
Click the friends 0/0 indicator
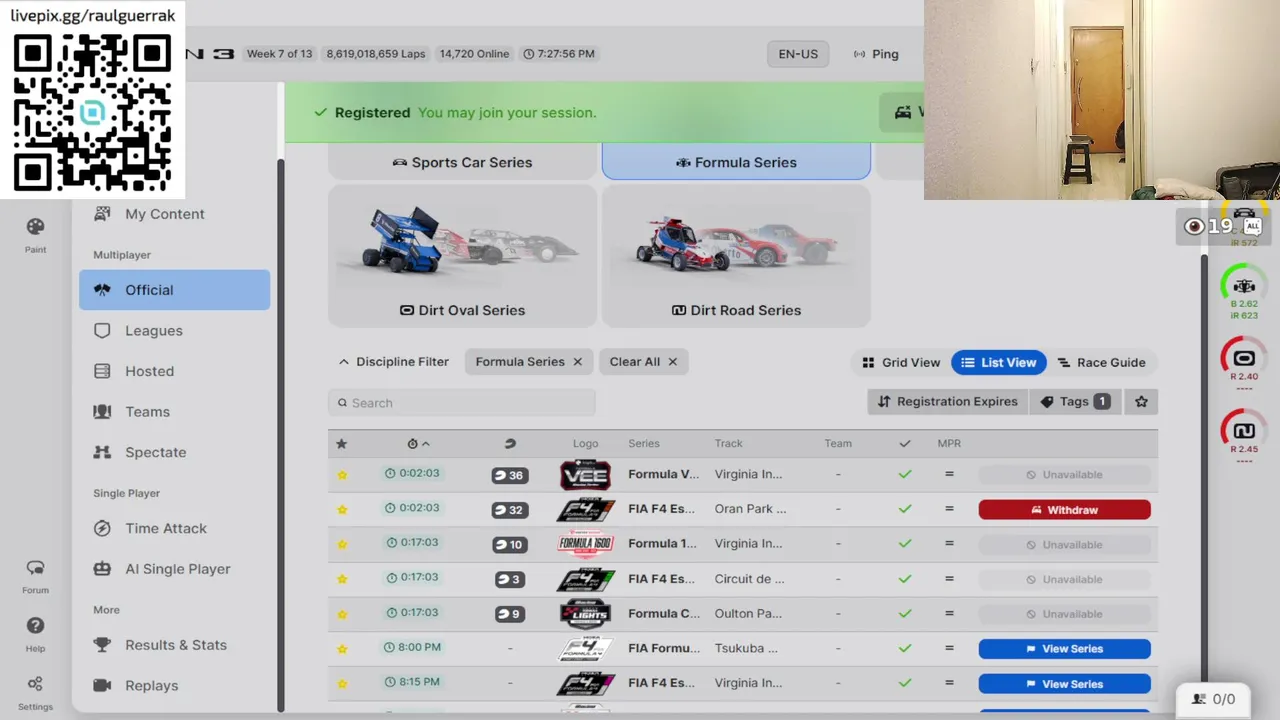click(1213, 699)
